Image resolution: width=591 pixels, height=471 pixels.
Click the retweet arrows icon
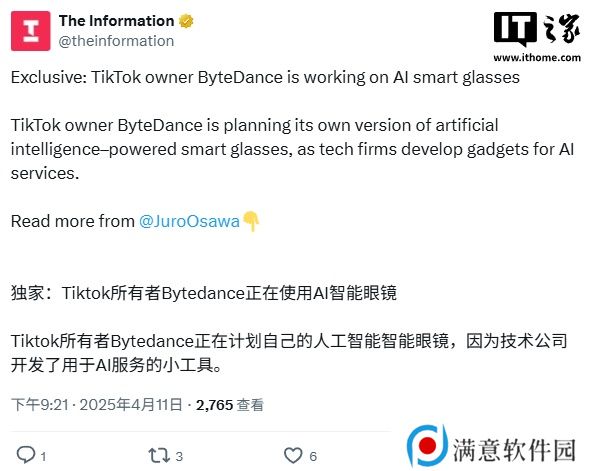[x=159, y=455]
